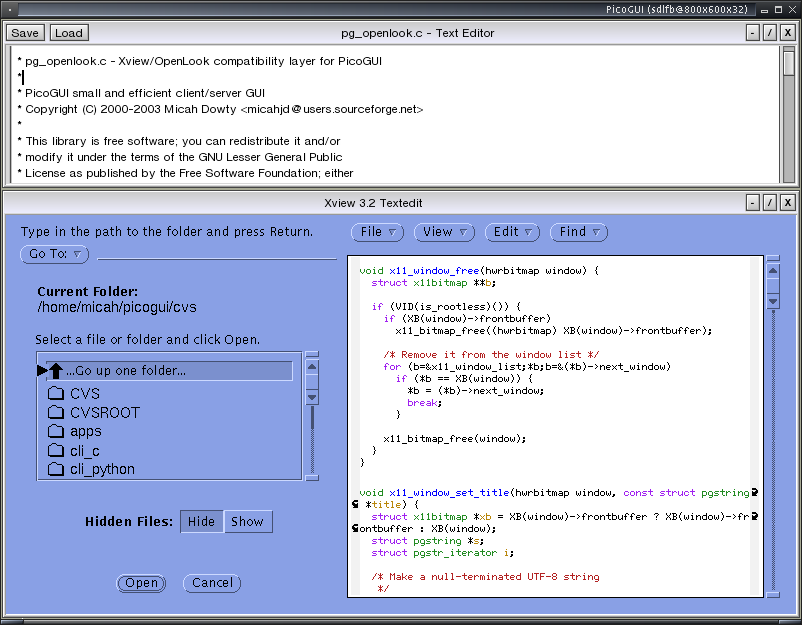Click the code pane scrollbar cable

[773, 450]
